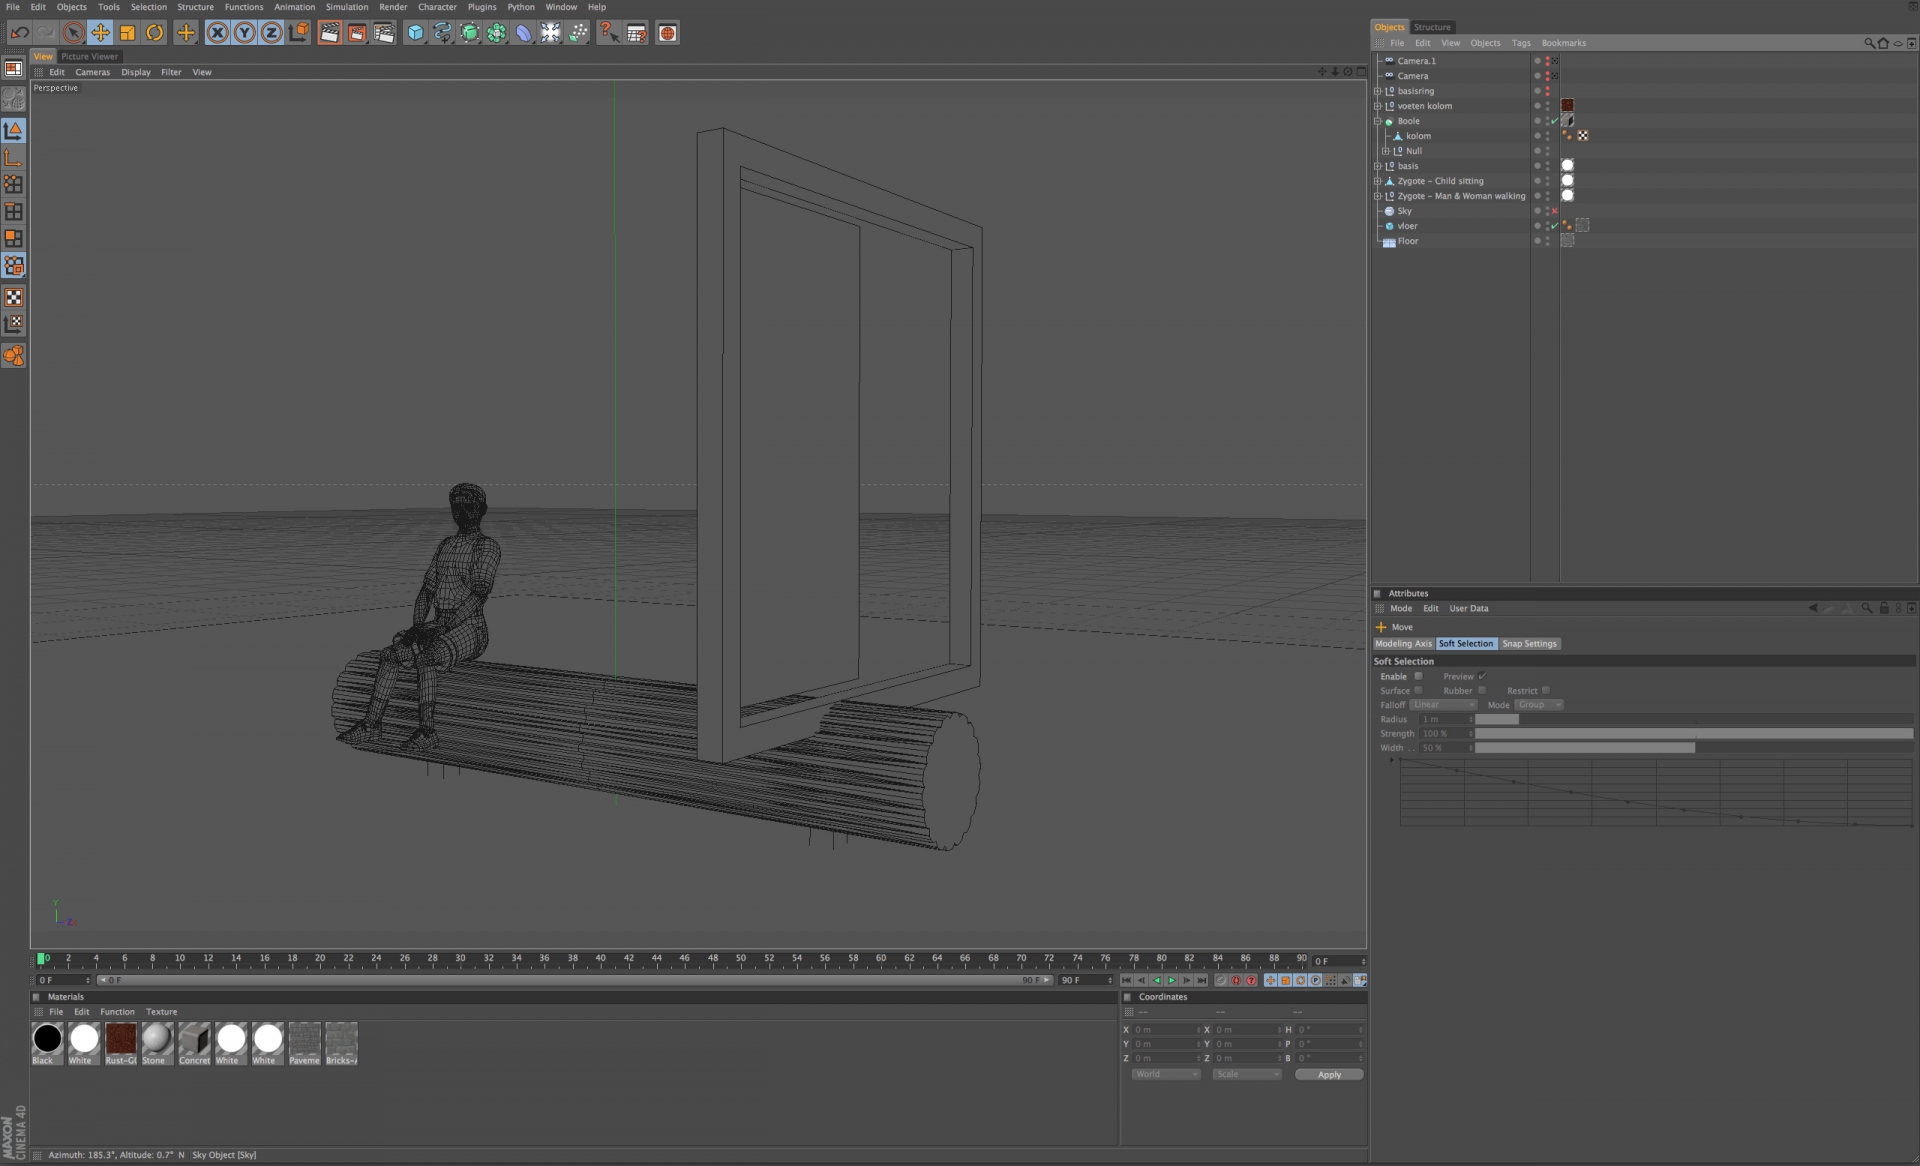The height and width of the screenshot is (1166, 1920).
Task: Click the Render View clapperboard icon
Action: coord(330,33)
